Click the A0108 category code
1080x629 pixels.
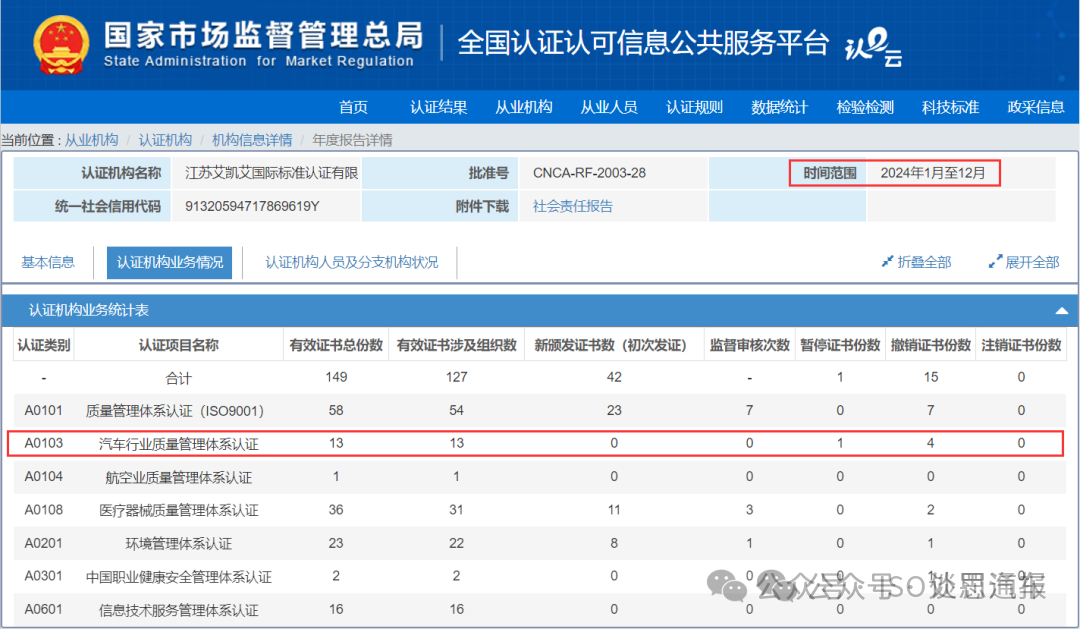coord(43,510)
